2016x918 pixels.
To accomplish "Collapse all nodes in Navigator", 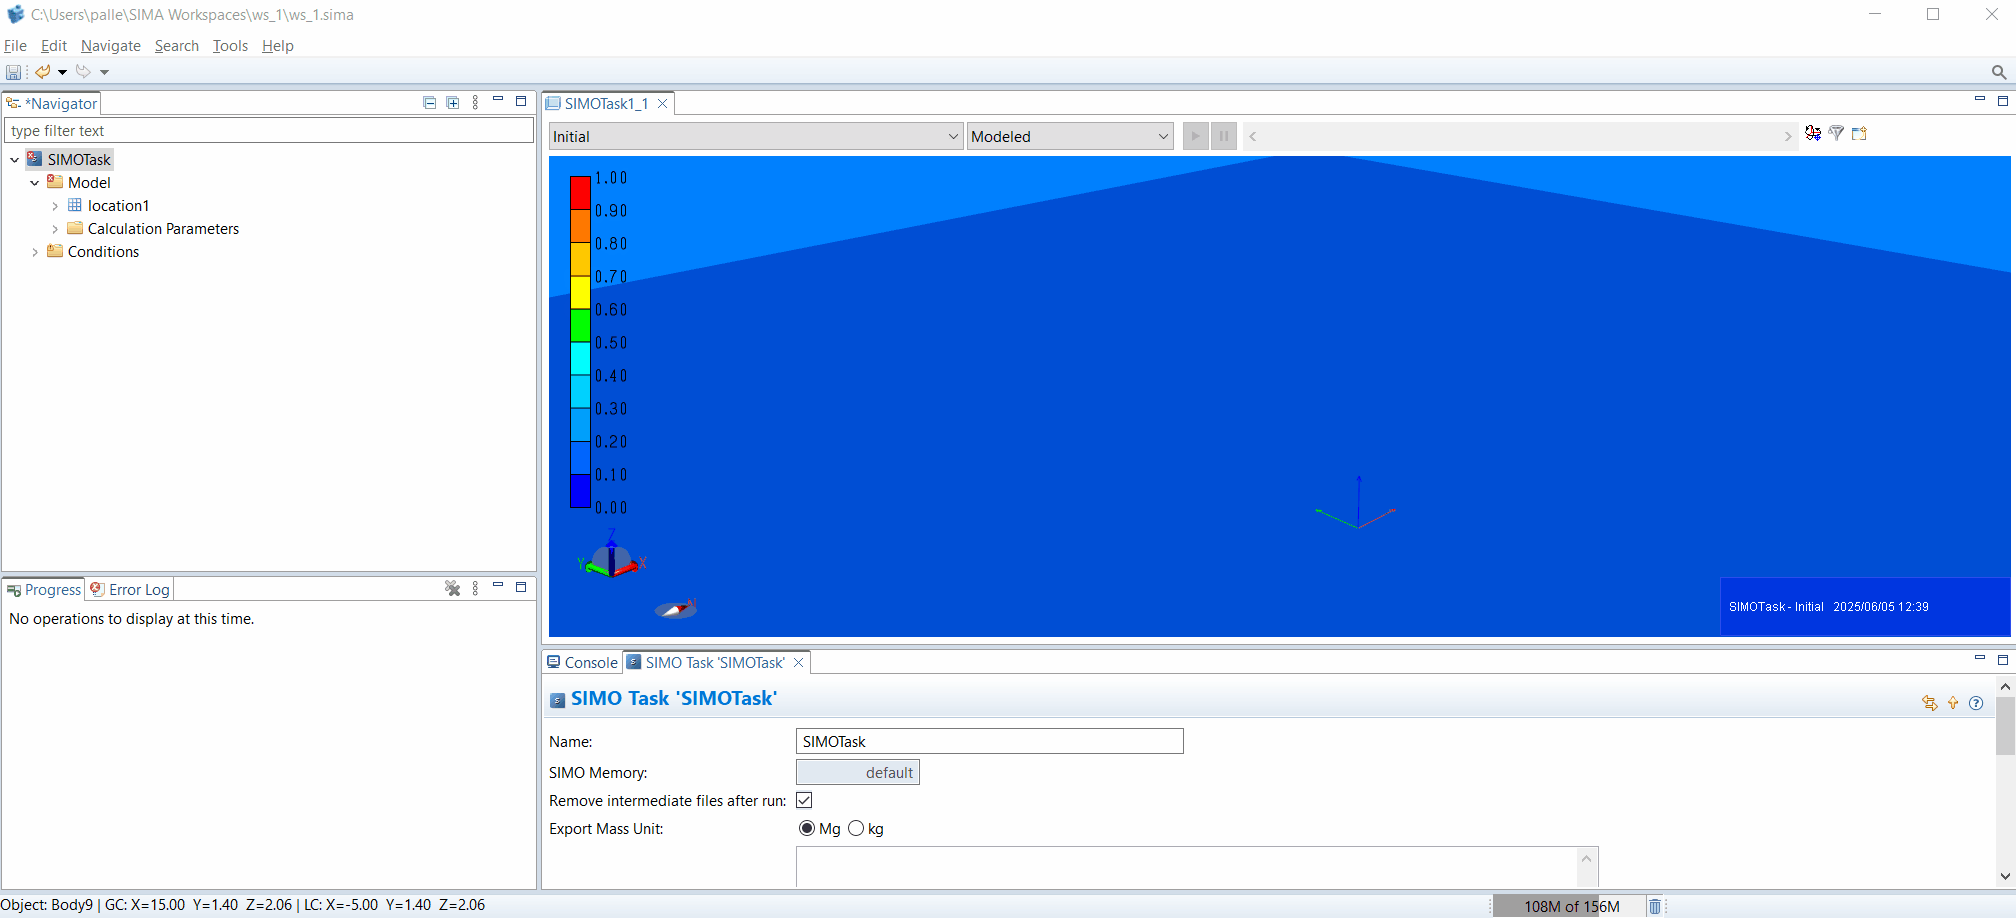I will click(x=430, y=102).
